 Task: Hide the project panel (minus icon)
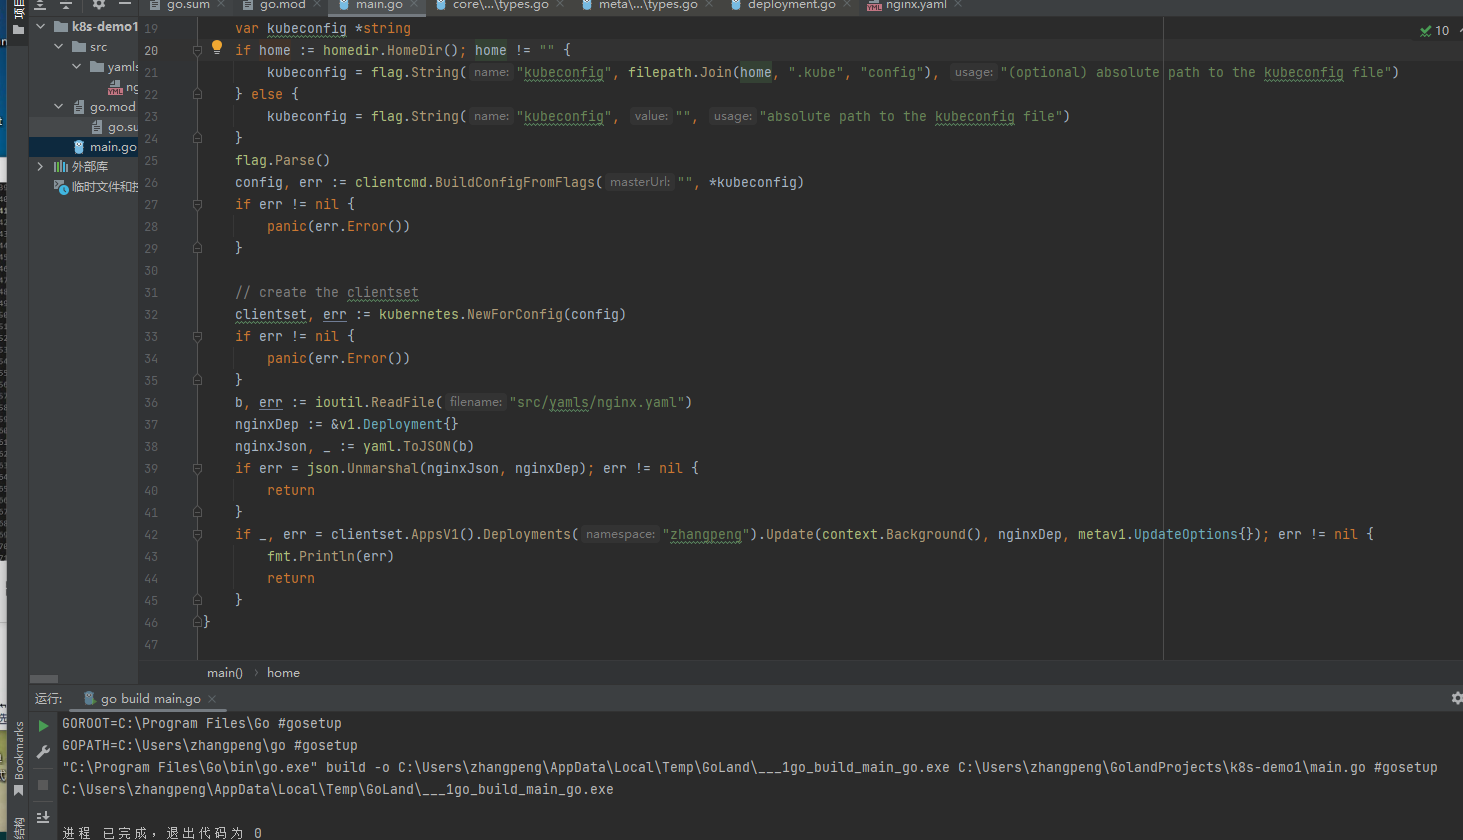point(125,5)
